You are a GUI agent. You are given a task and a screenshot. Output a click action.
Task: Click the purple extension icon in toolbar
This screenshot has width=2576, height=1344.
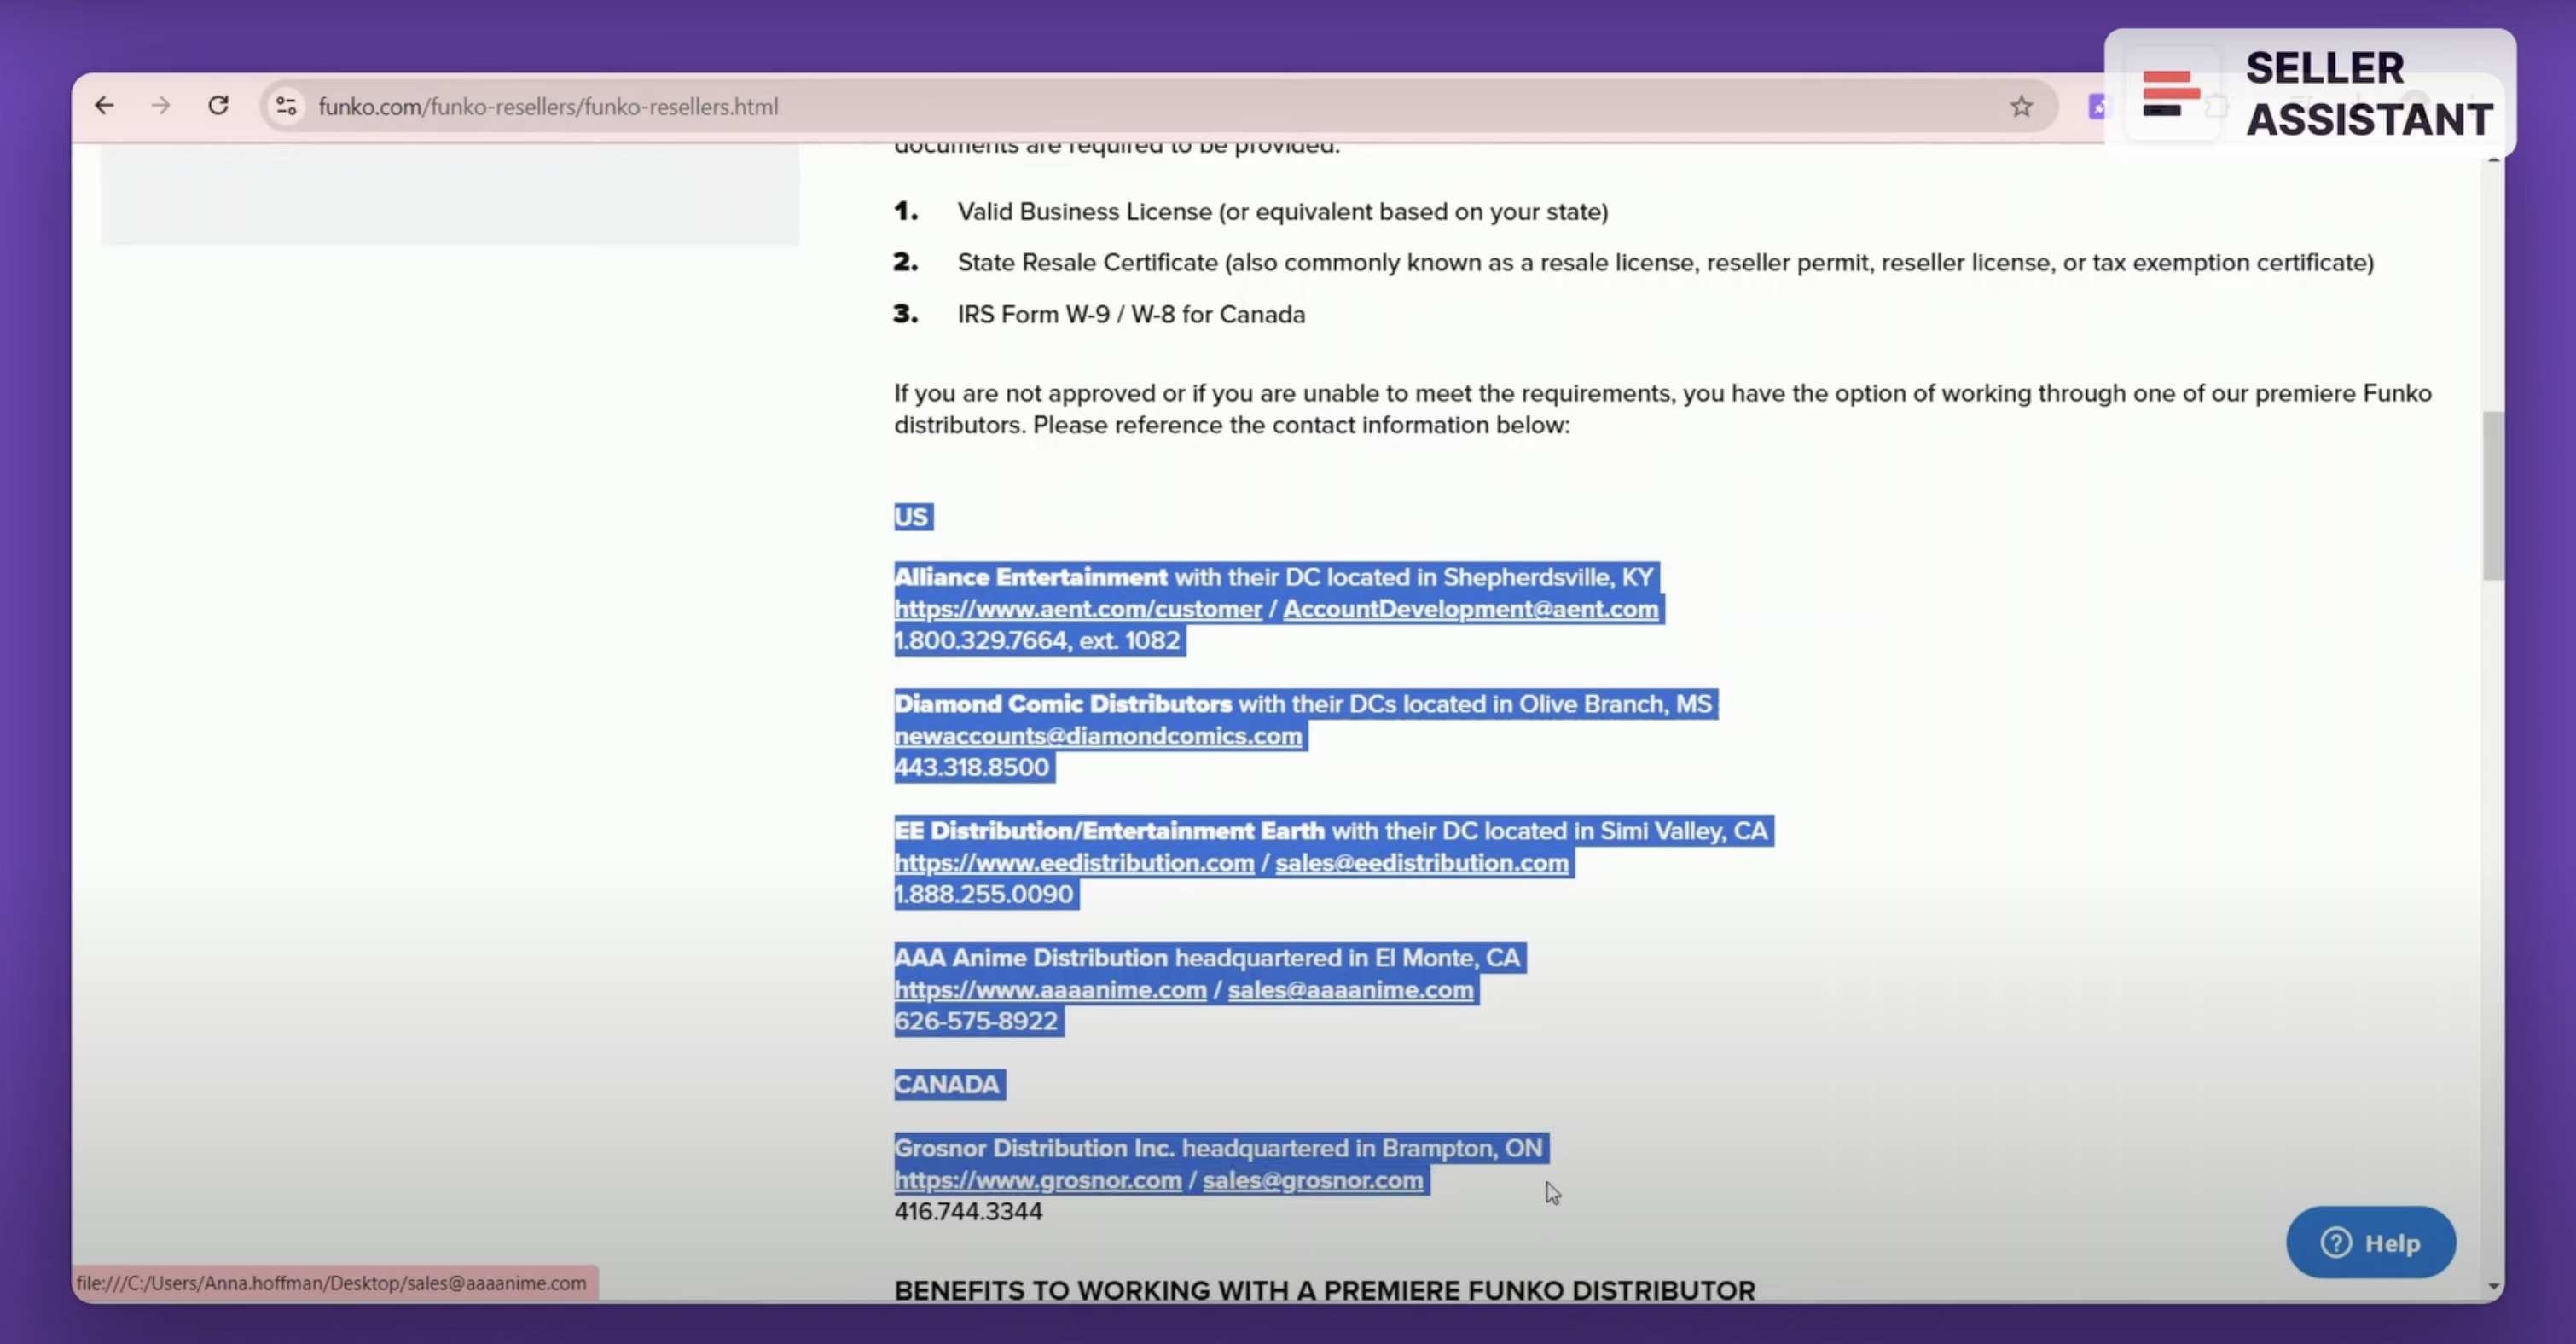2097,106
